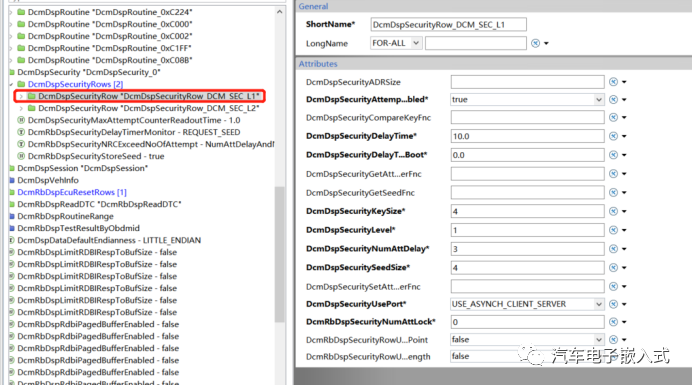
Task: Click the DcmDspSecurityDelayTime value field
Action: tap(527, 136)
